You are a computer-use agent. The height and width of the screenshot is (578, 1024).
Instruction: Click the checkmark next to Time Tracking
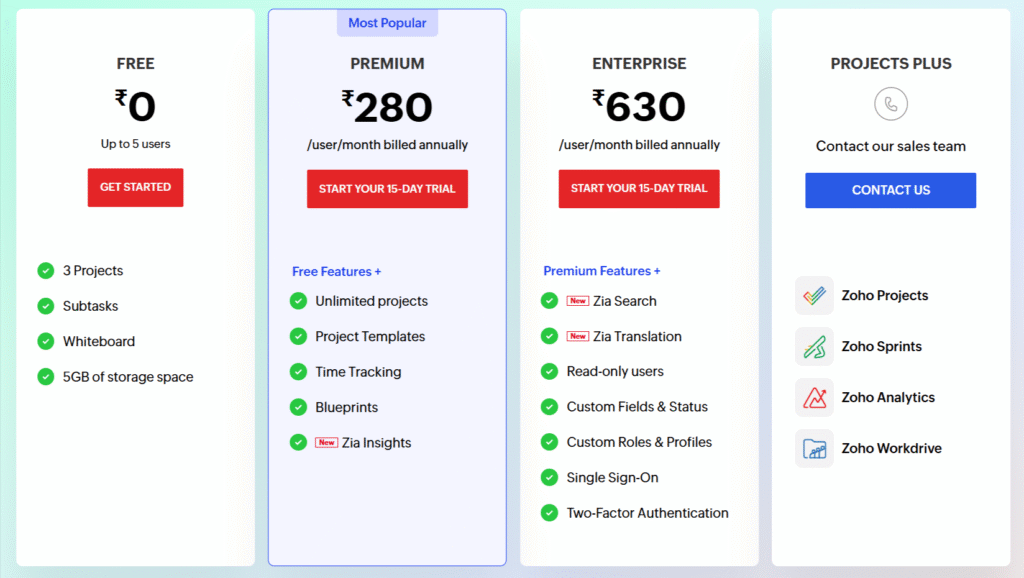(298, 372)
